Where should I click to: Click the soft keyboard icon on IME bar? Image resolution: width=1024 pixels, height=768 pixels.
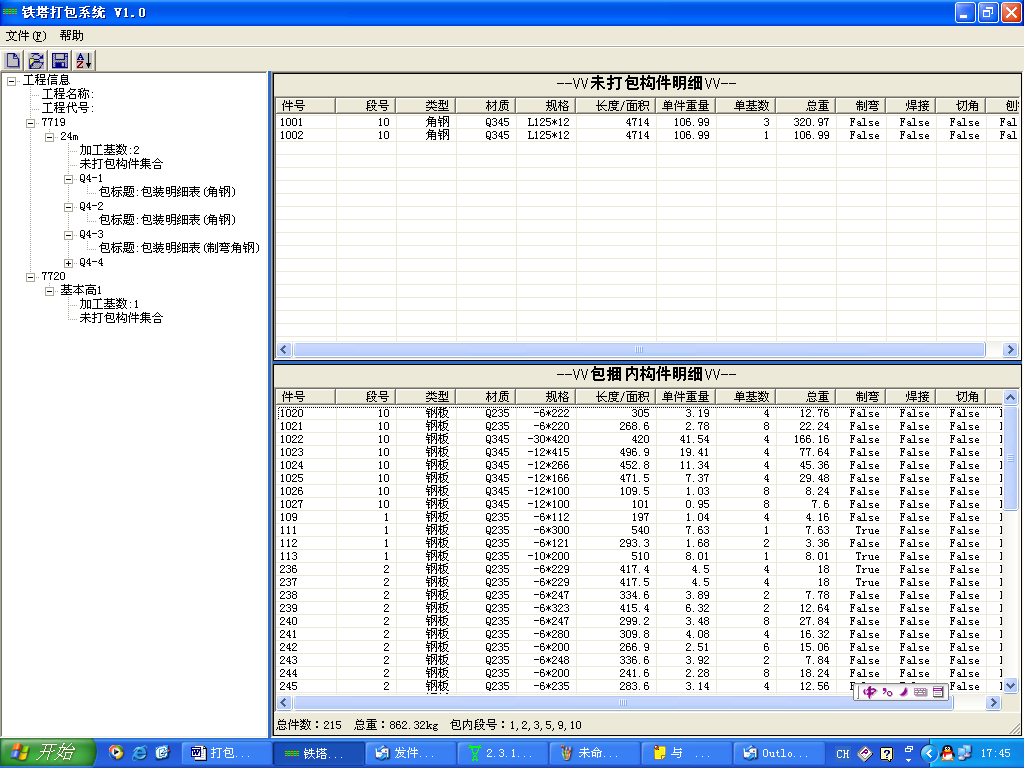921,692
